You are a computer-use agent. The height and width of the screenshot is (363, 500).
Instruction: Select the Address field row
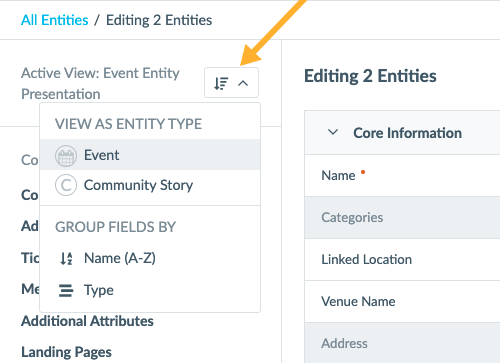[x=402, y=343]
